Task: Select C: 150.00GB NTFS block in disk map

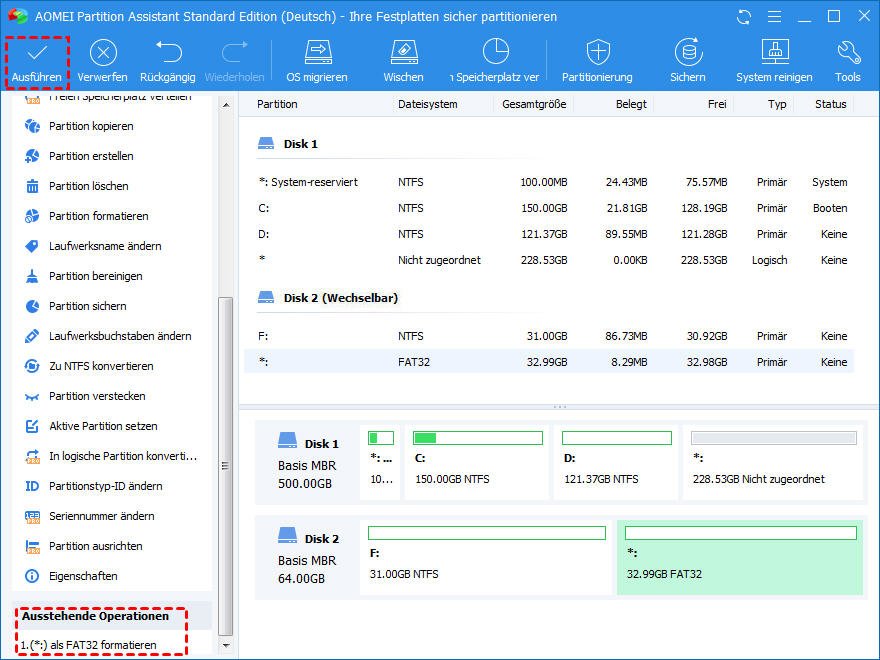Action: [x=478, y=462]
